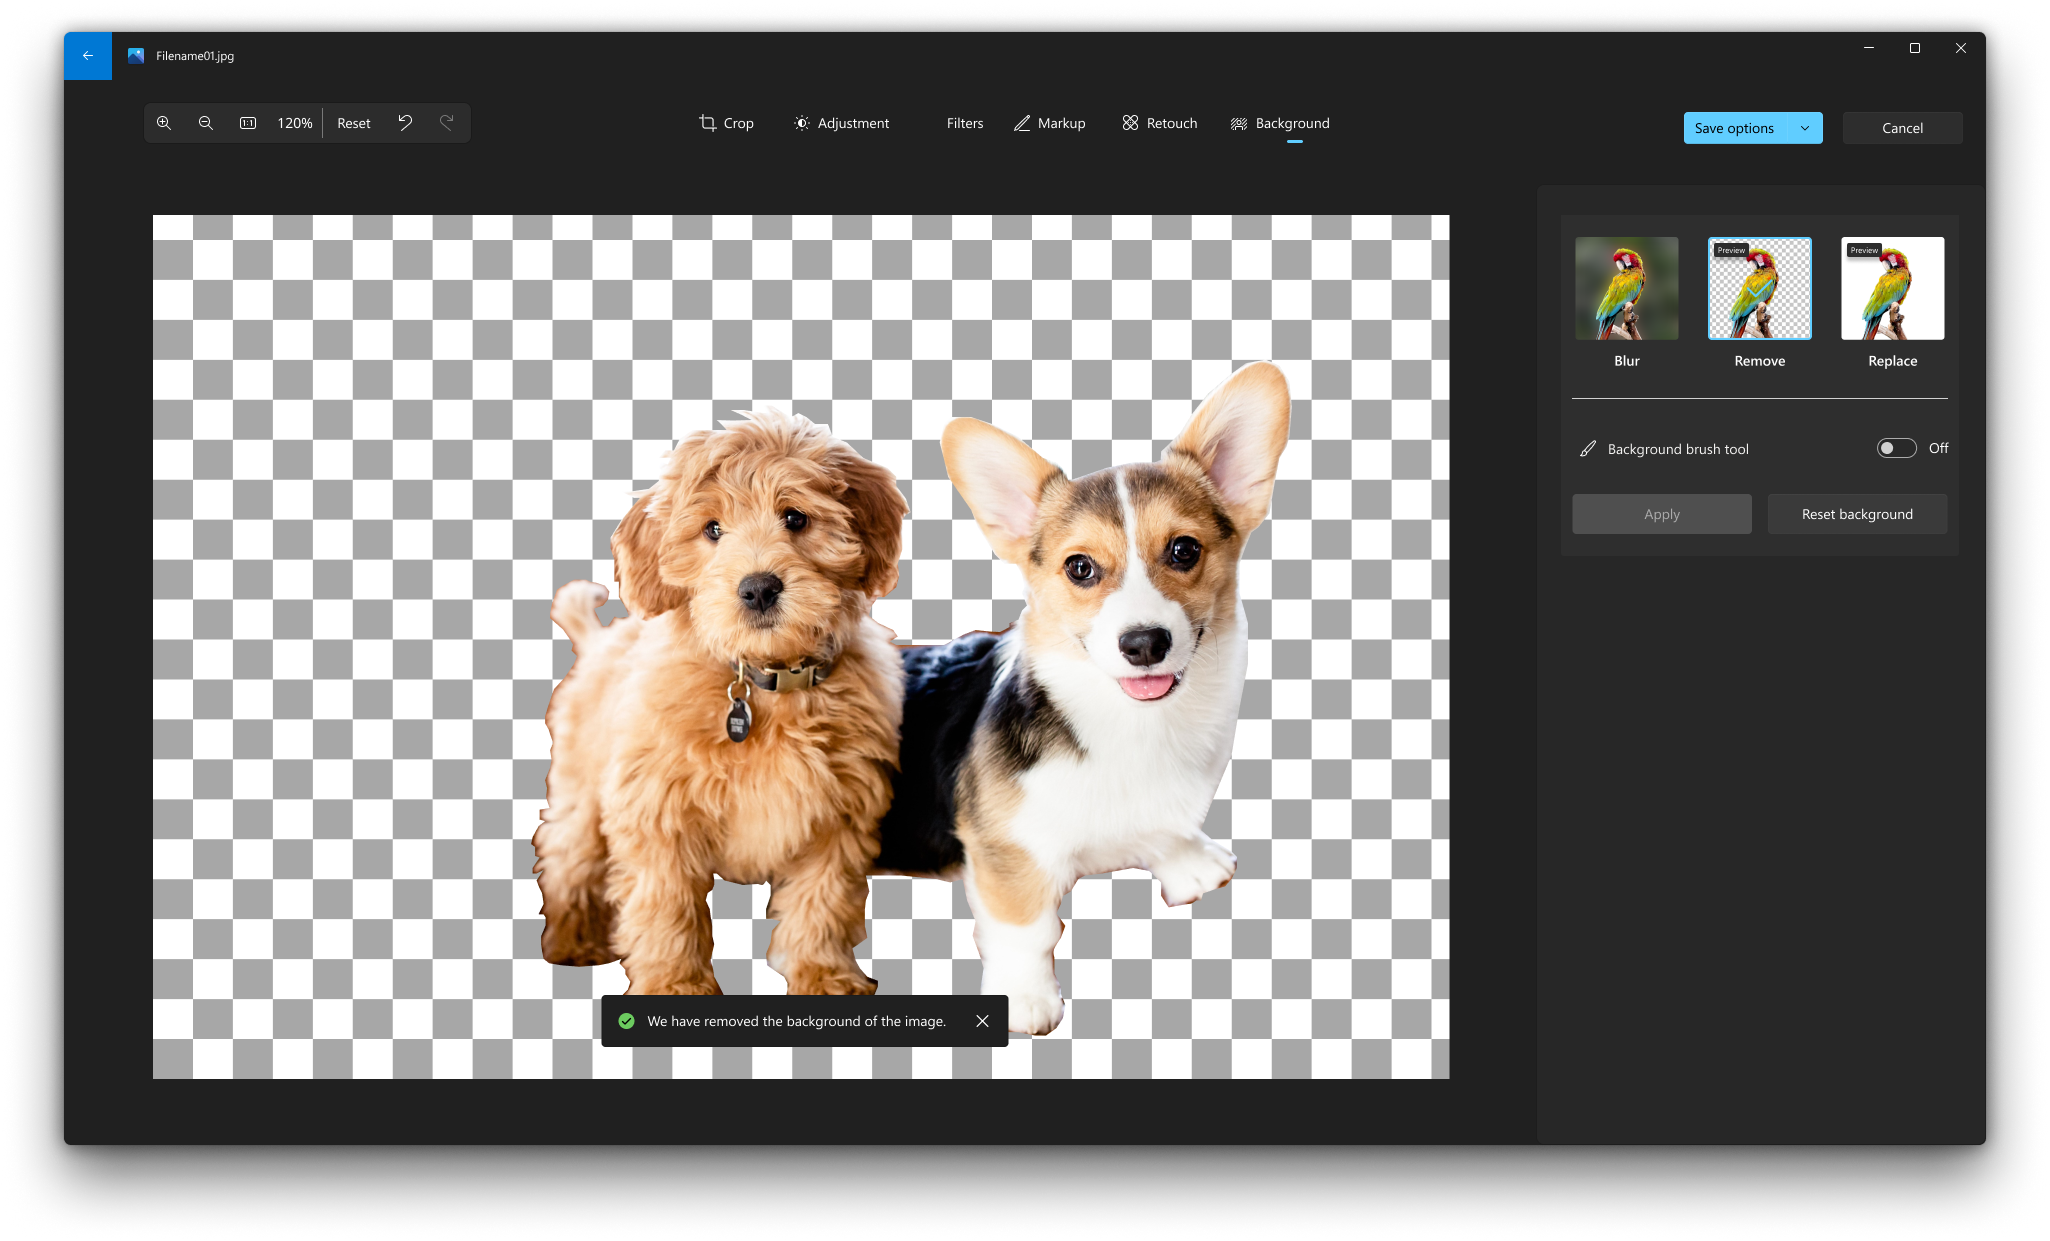2050x1241 pixels.
Task: Adjust zoom level via input field
Action: tap(293, 123)
